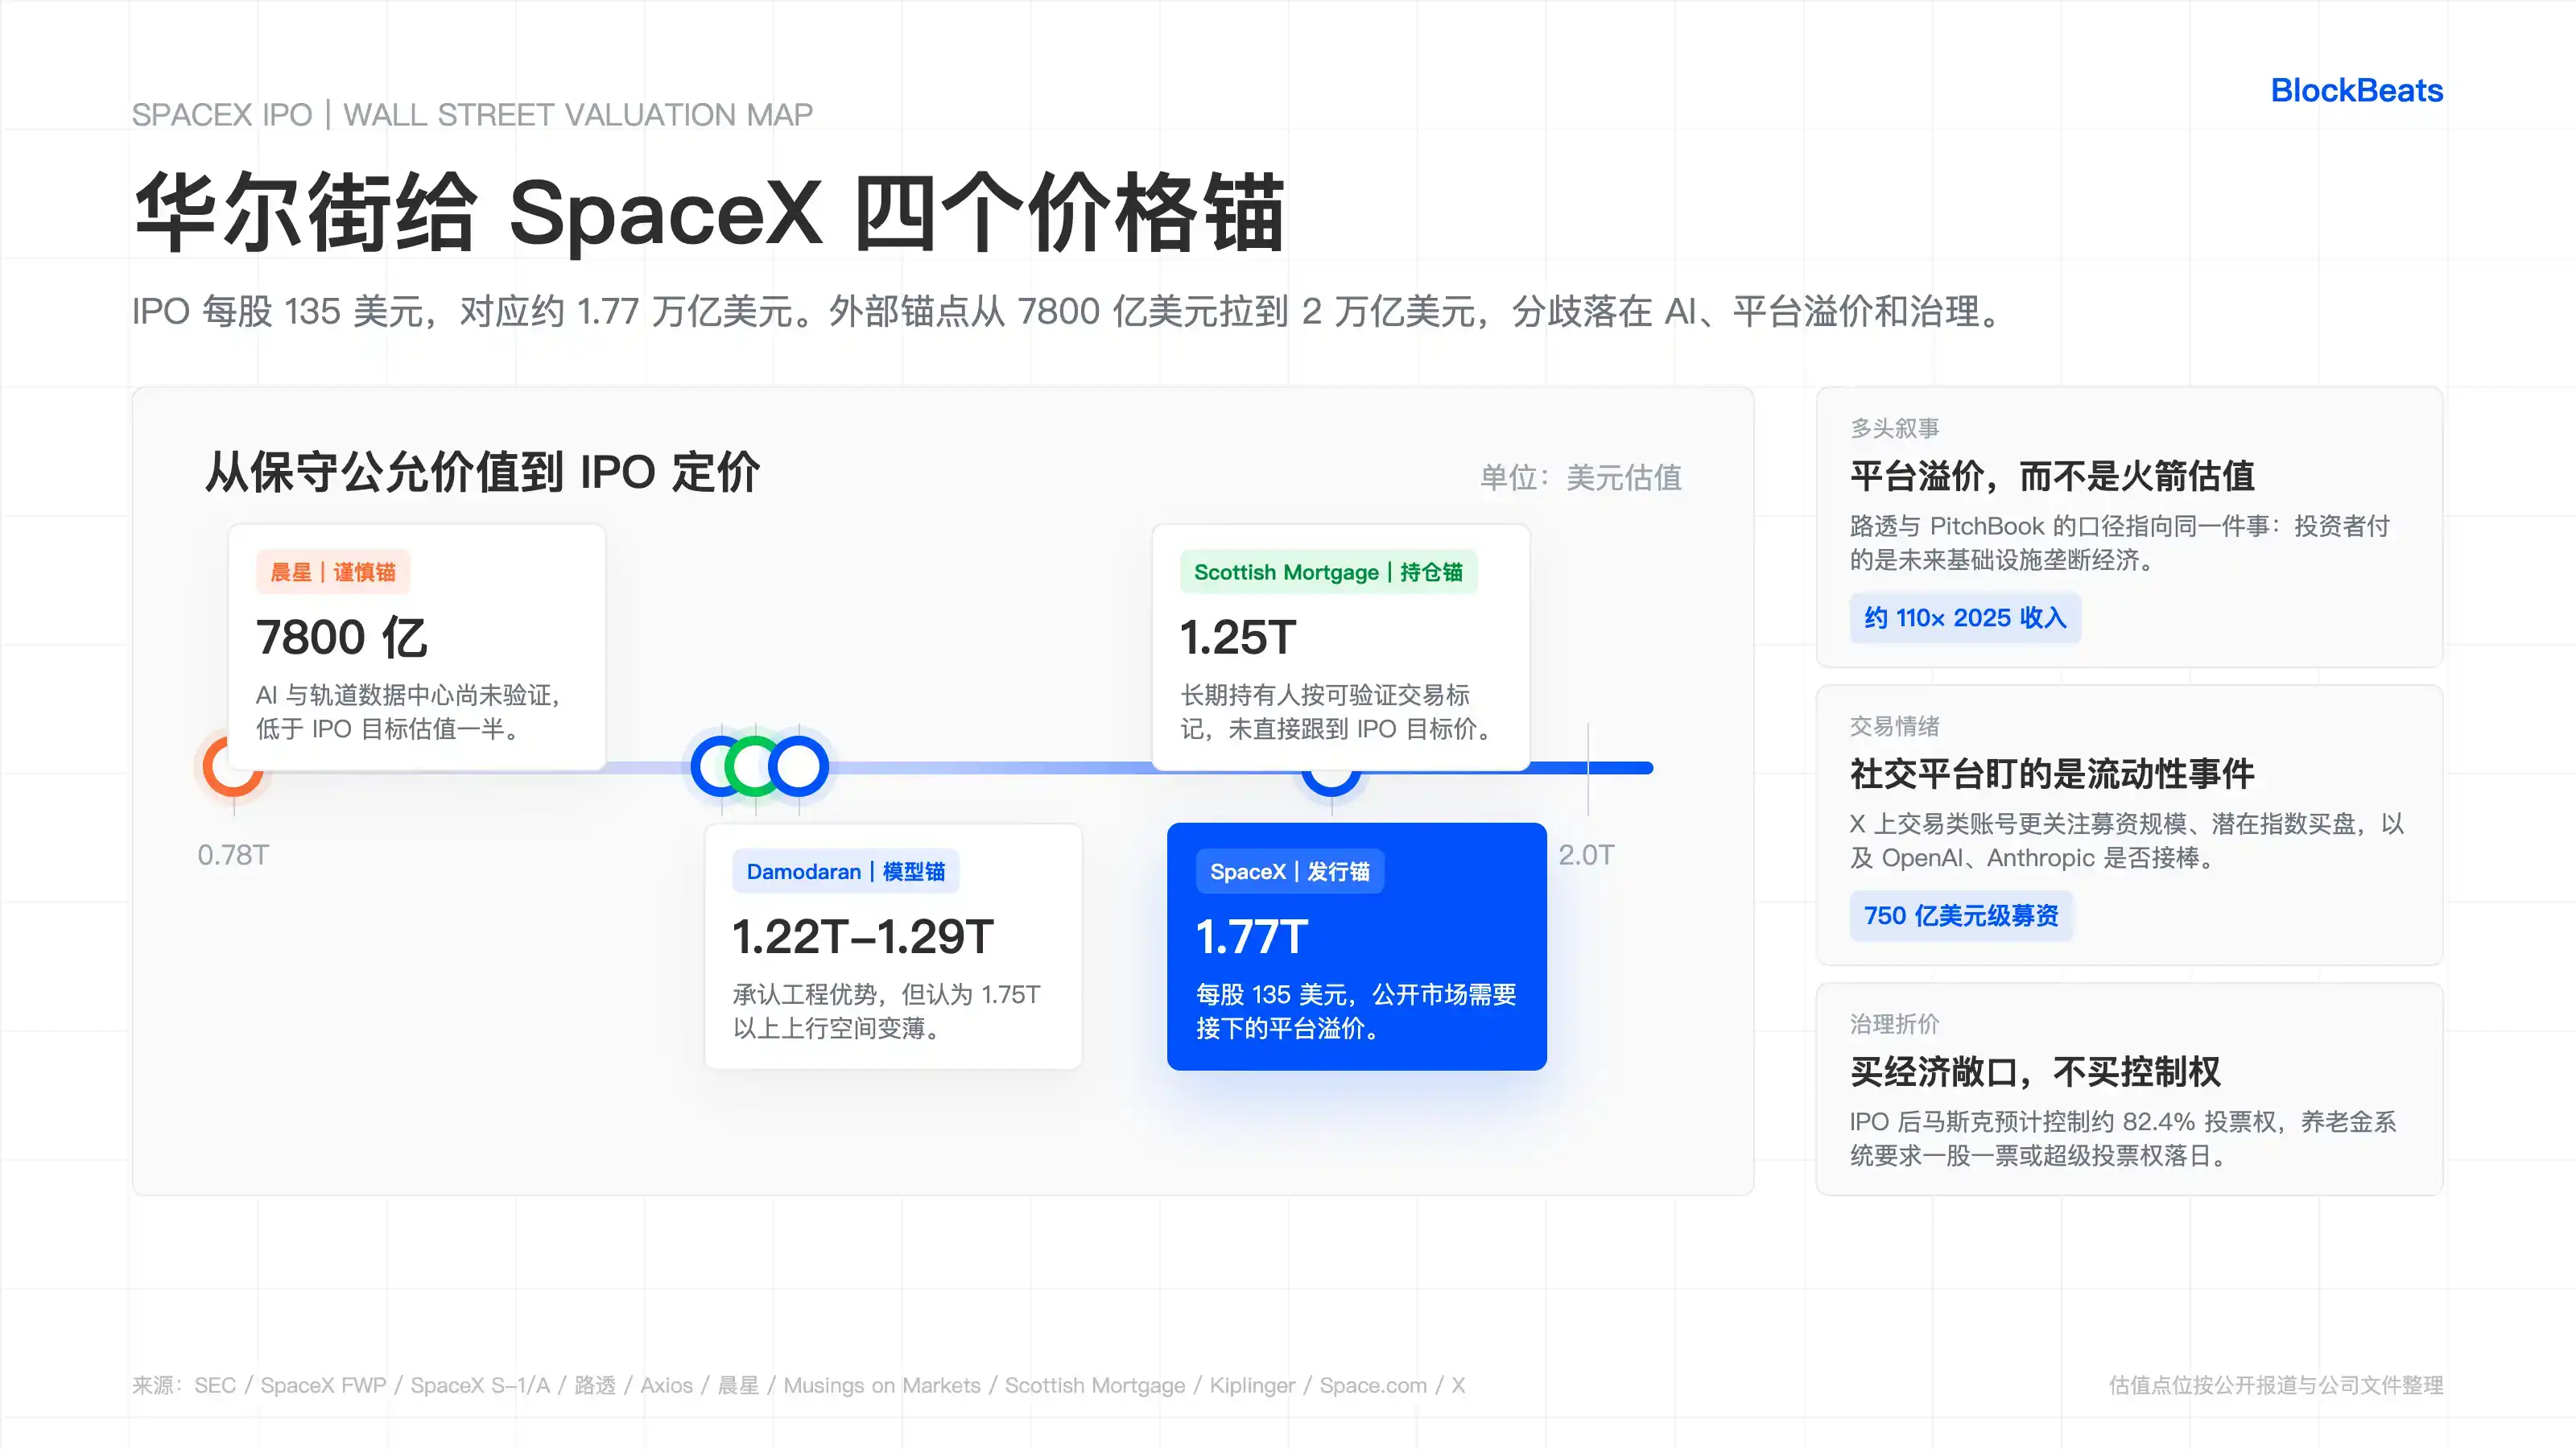
Task: Click heading 平台溢价，而不是火箭估值
Action: point(2052,475)
